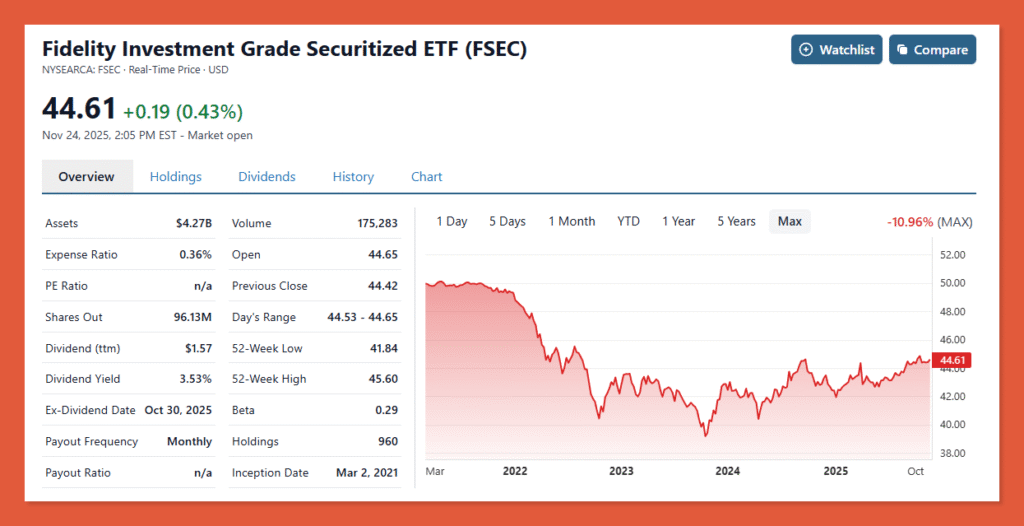Select the Max chart range

pos(790,222)
